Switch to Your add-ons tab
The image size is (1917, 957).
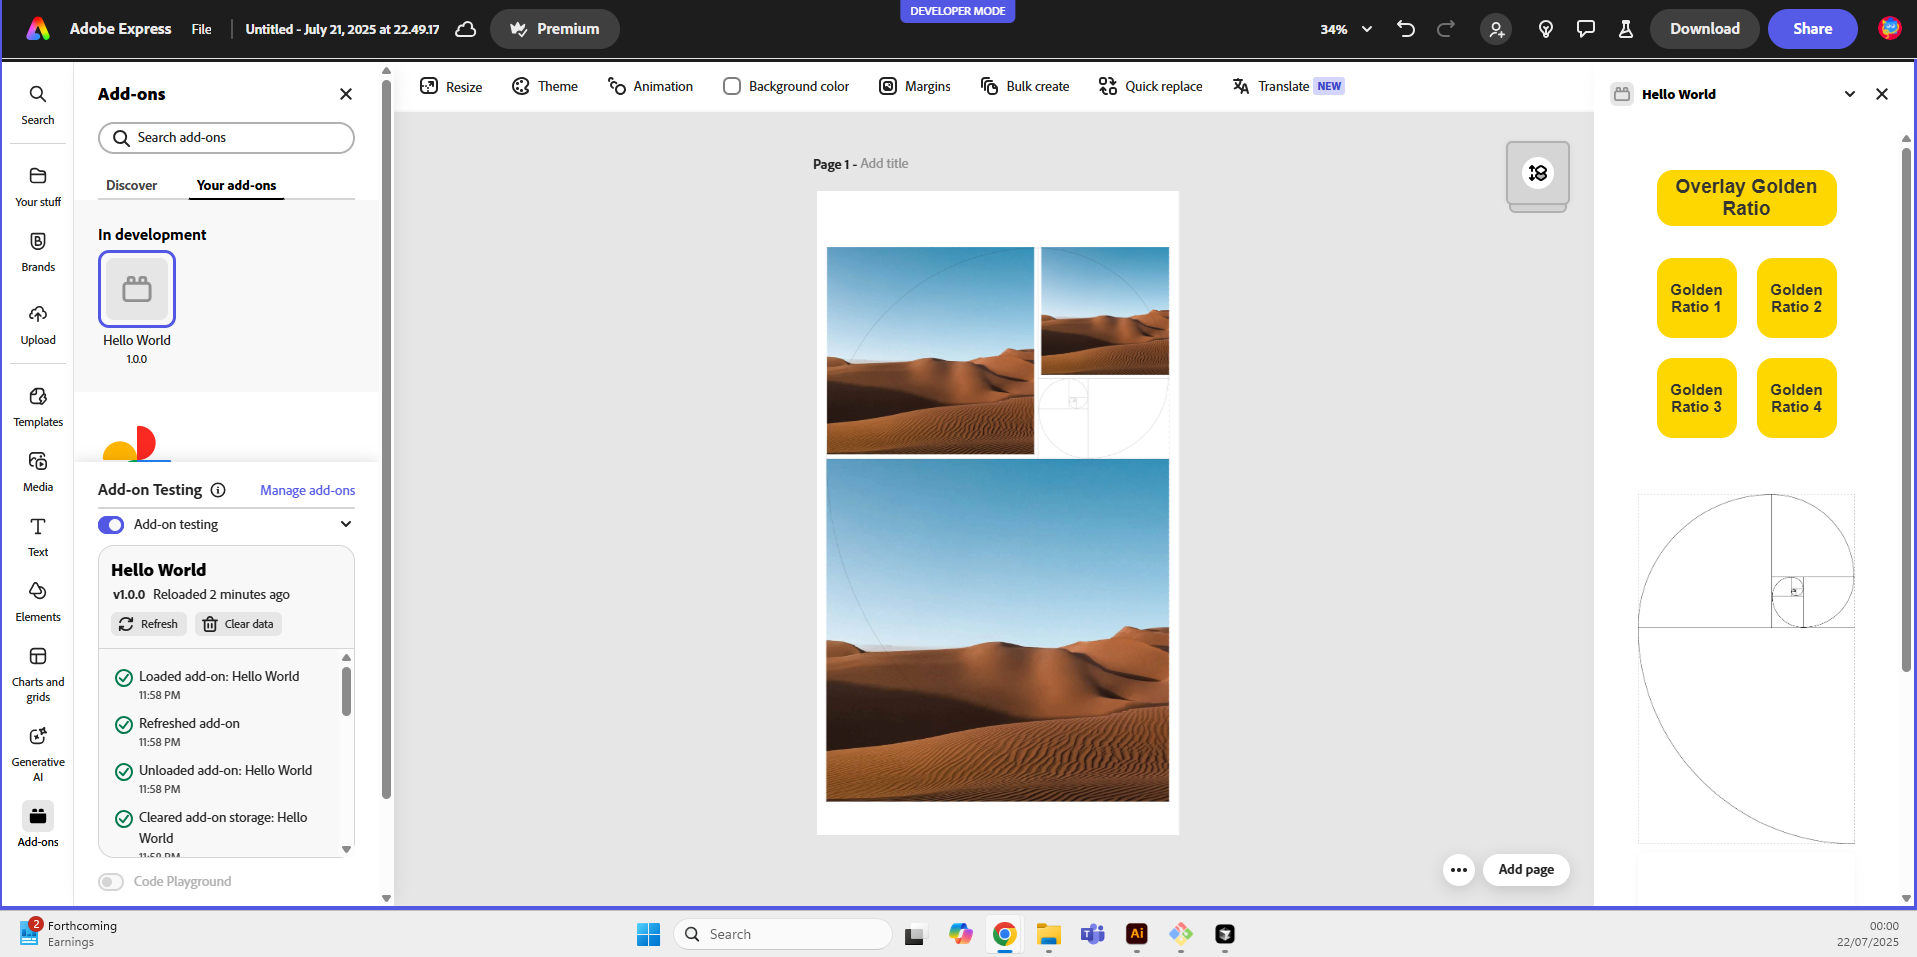tap(236, 185)
